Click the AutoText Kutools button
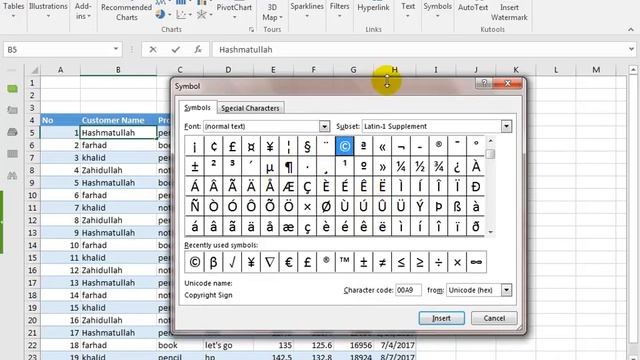The height and width of the screenshot is (360, 640). [x=473, y=7]
